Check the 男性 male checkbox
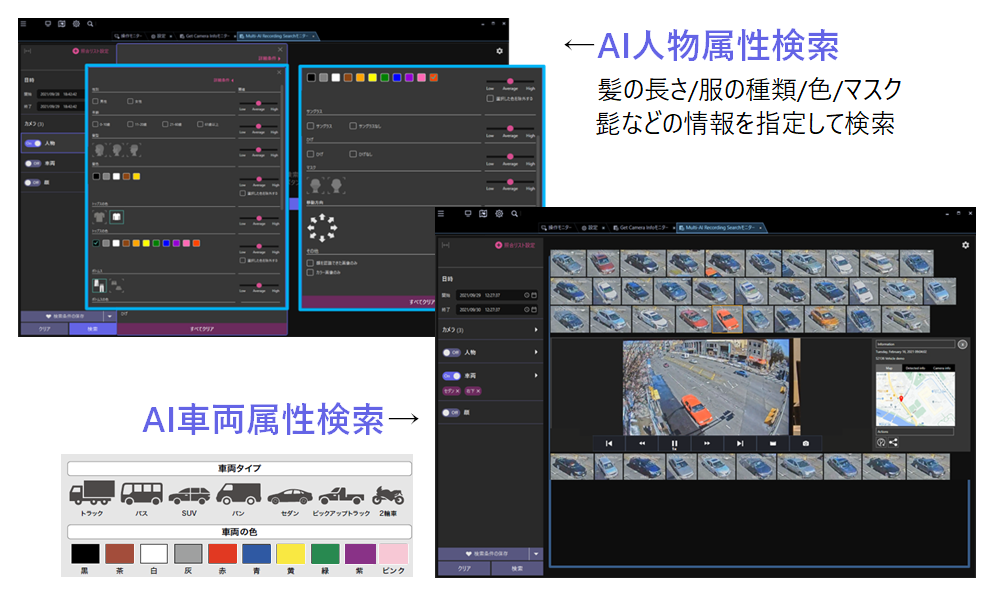 (95, 101)
